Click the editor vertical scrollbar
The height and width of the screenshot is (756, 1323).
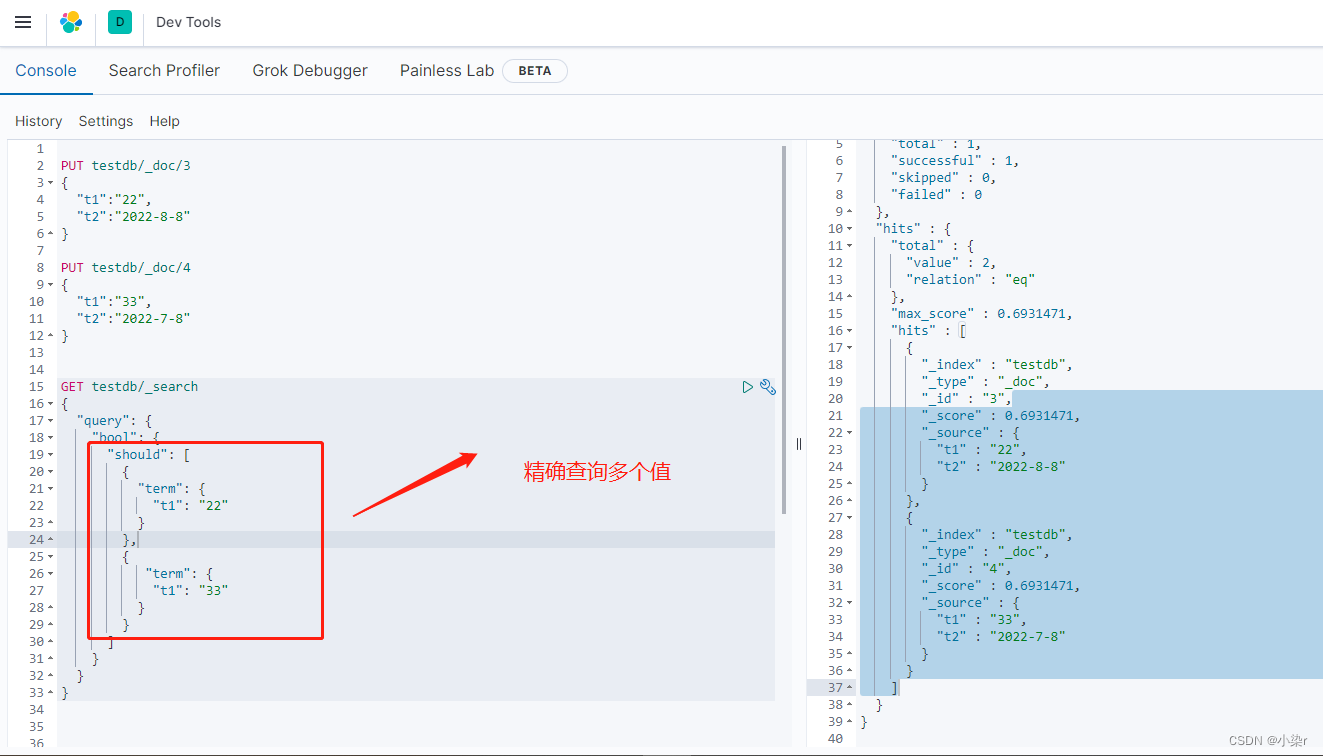pos(784,330)
